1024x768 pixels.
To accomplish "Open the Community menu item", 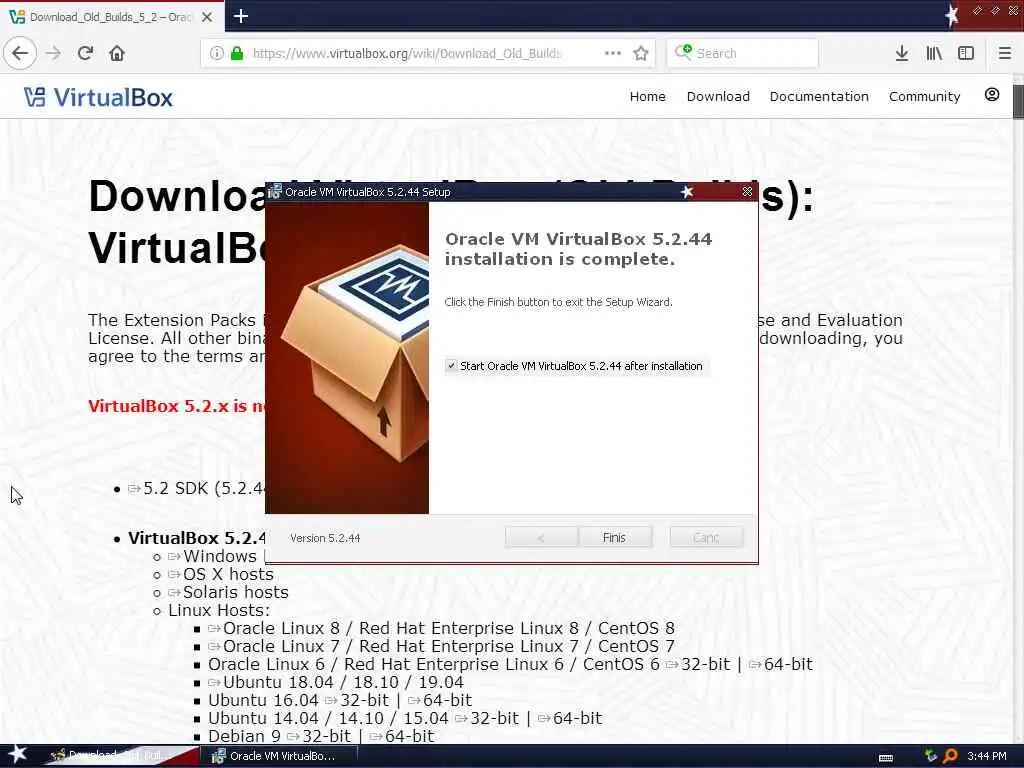I will coord(924,97).
